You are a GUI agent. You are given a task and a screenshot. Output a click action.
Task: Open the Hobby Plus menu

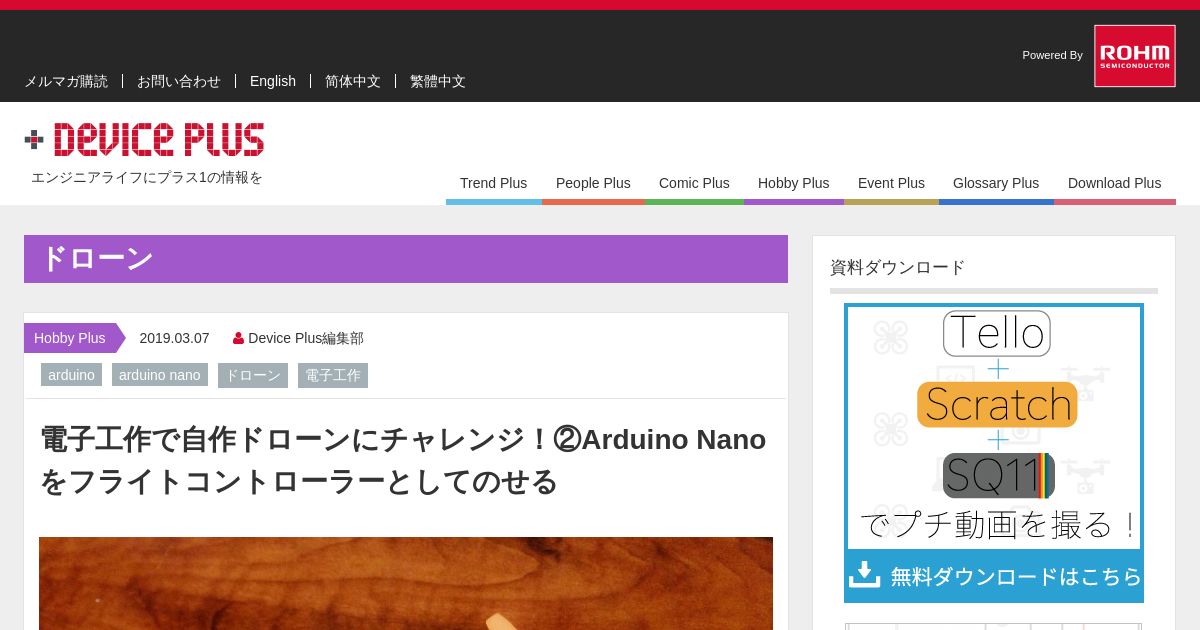pos(794,184)
